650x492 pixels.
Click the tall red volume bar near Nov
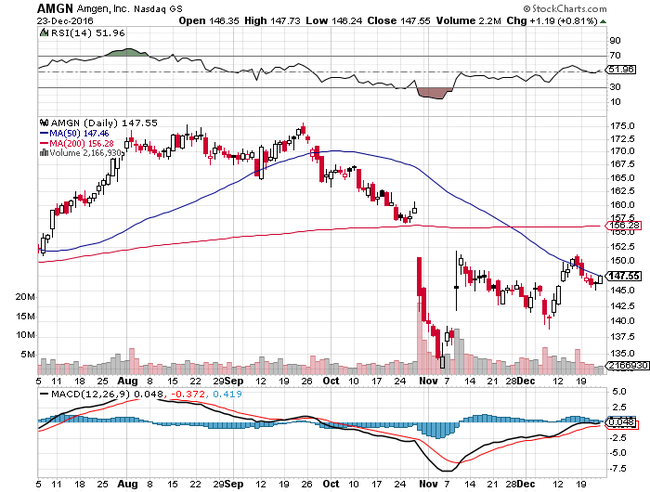point(419,339)
